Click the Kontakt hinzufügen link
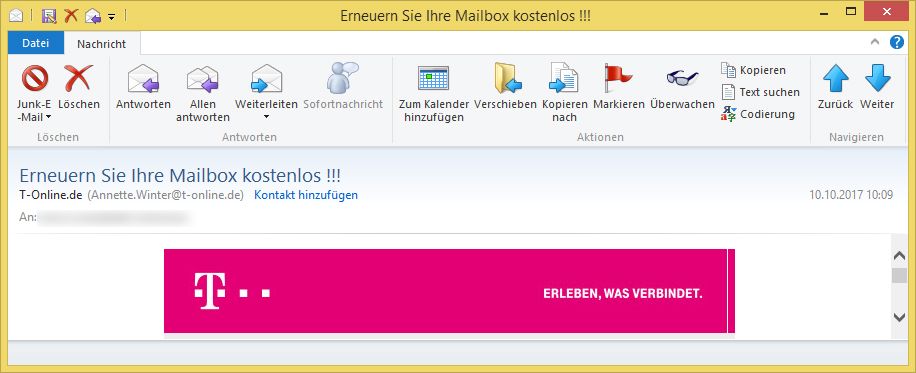This screenshot has width=916, height=373. (306, 195)
